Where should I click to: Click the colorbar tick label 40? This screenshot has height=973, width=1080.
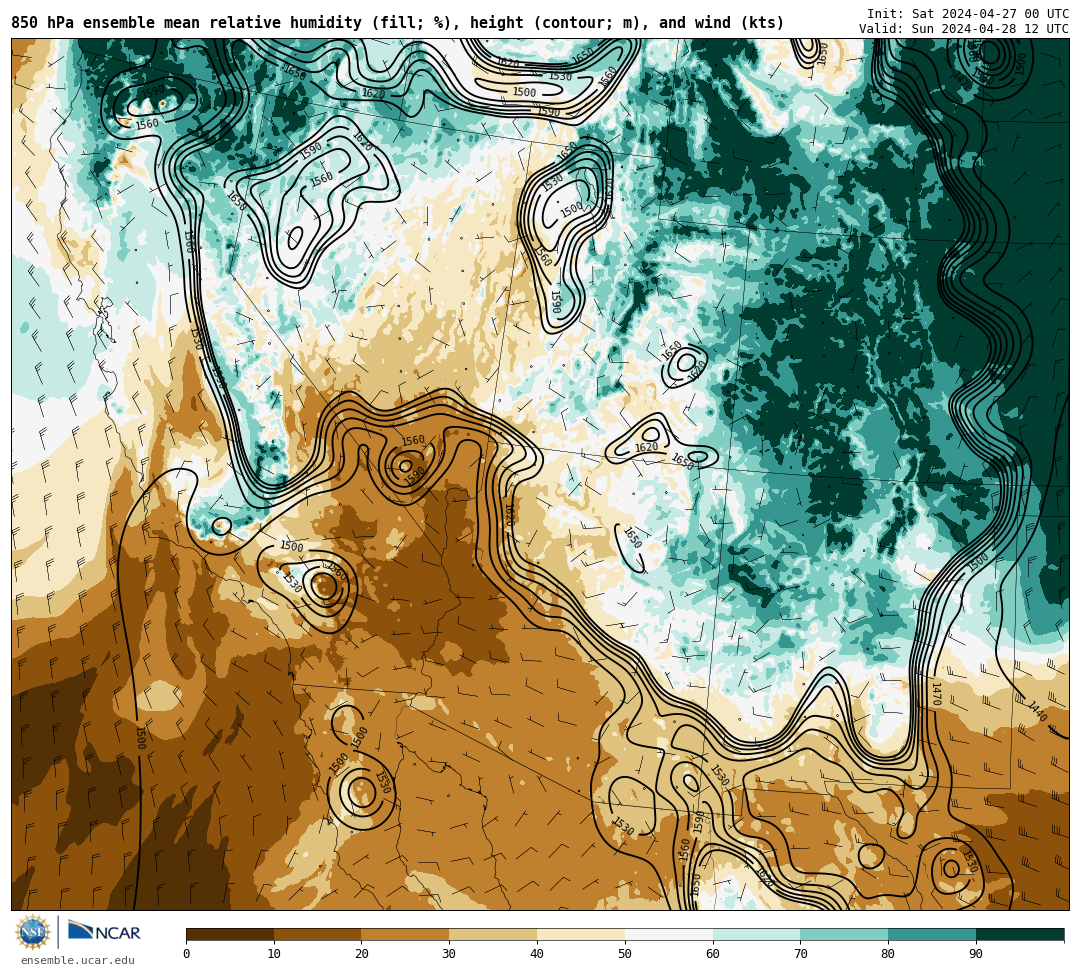coord(537,954)
